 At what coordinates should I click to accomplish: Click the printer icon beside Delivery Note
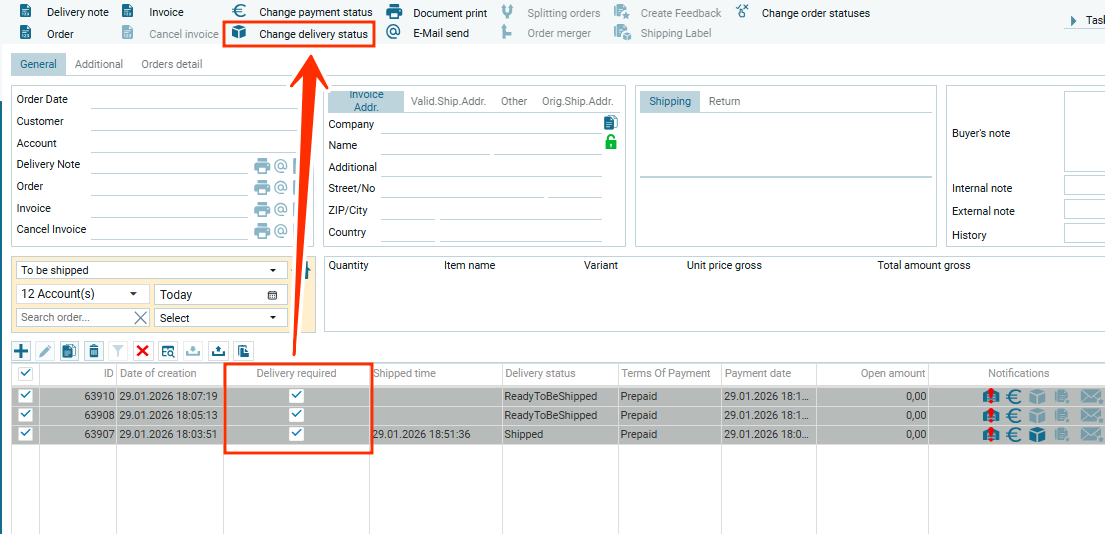tap(262, 166)
